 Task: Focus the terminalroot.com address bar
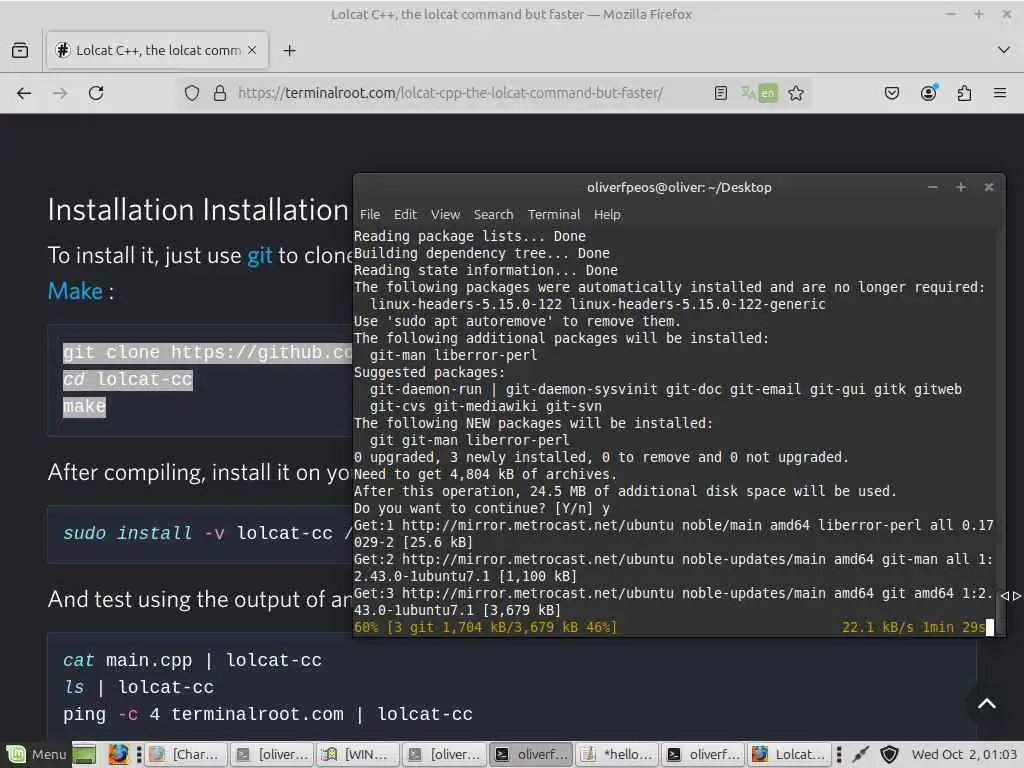(450, 93)
